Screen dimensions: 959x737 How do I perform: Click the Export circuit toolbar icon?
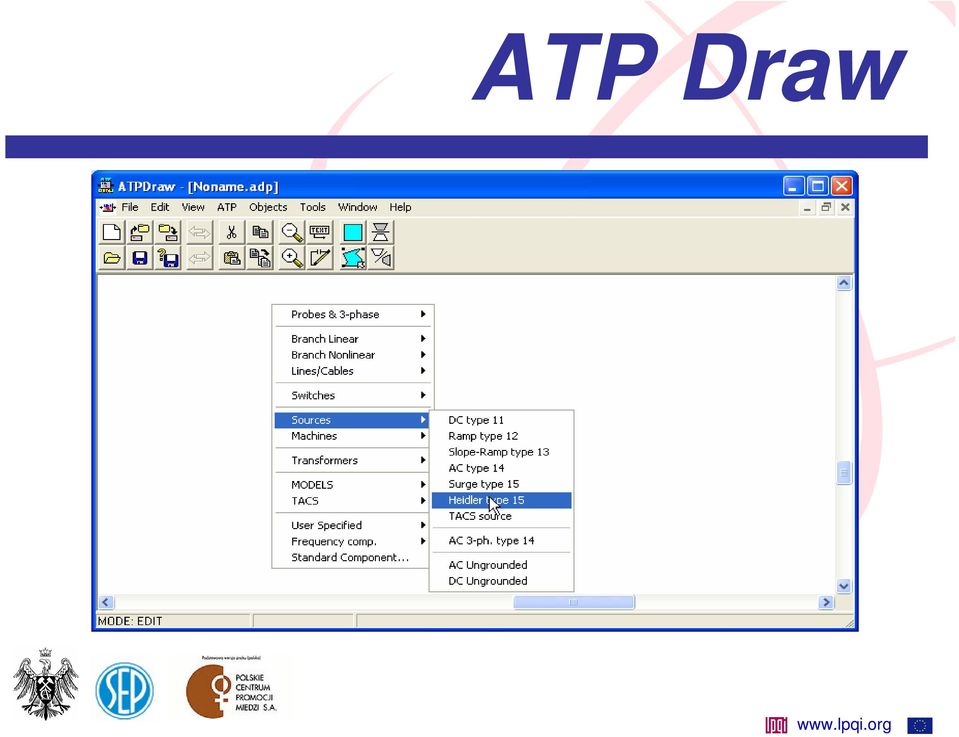[168, 232]
